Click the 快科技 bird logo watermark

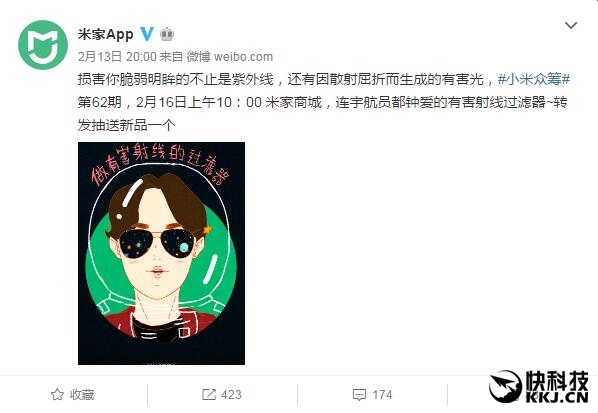(x=506, y=386)
